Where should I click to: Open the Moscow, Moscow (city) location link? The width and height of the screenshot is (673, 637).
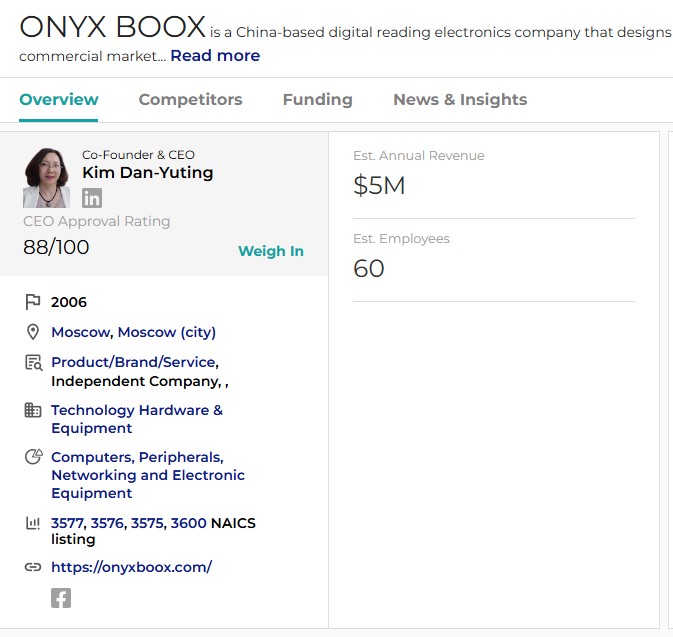pyautogui.click(x=133, y=332)
